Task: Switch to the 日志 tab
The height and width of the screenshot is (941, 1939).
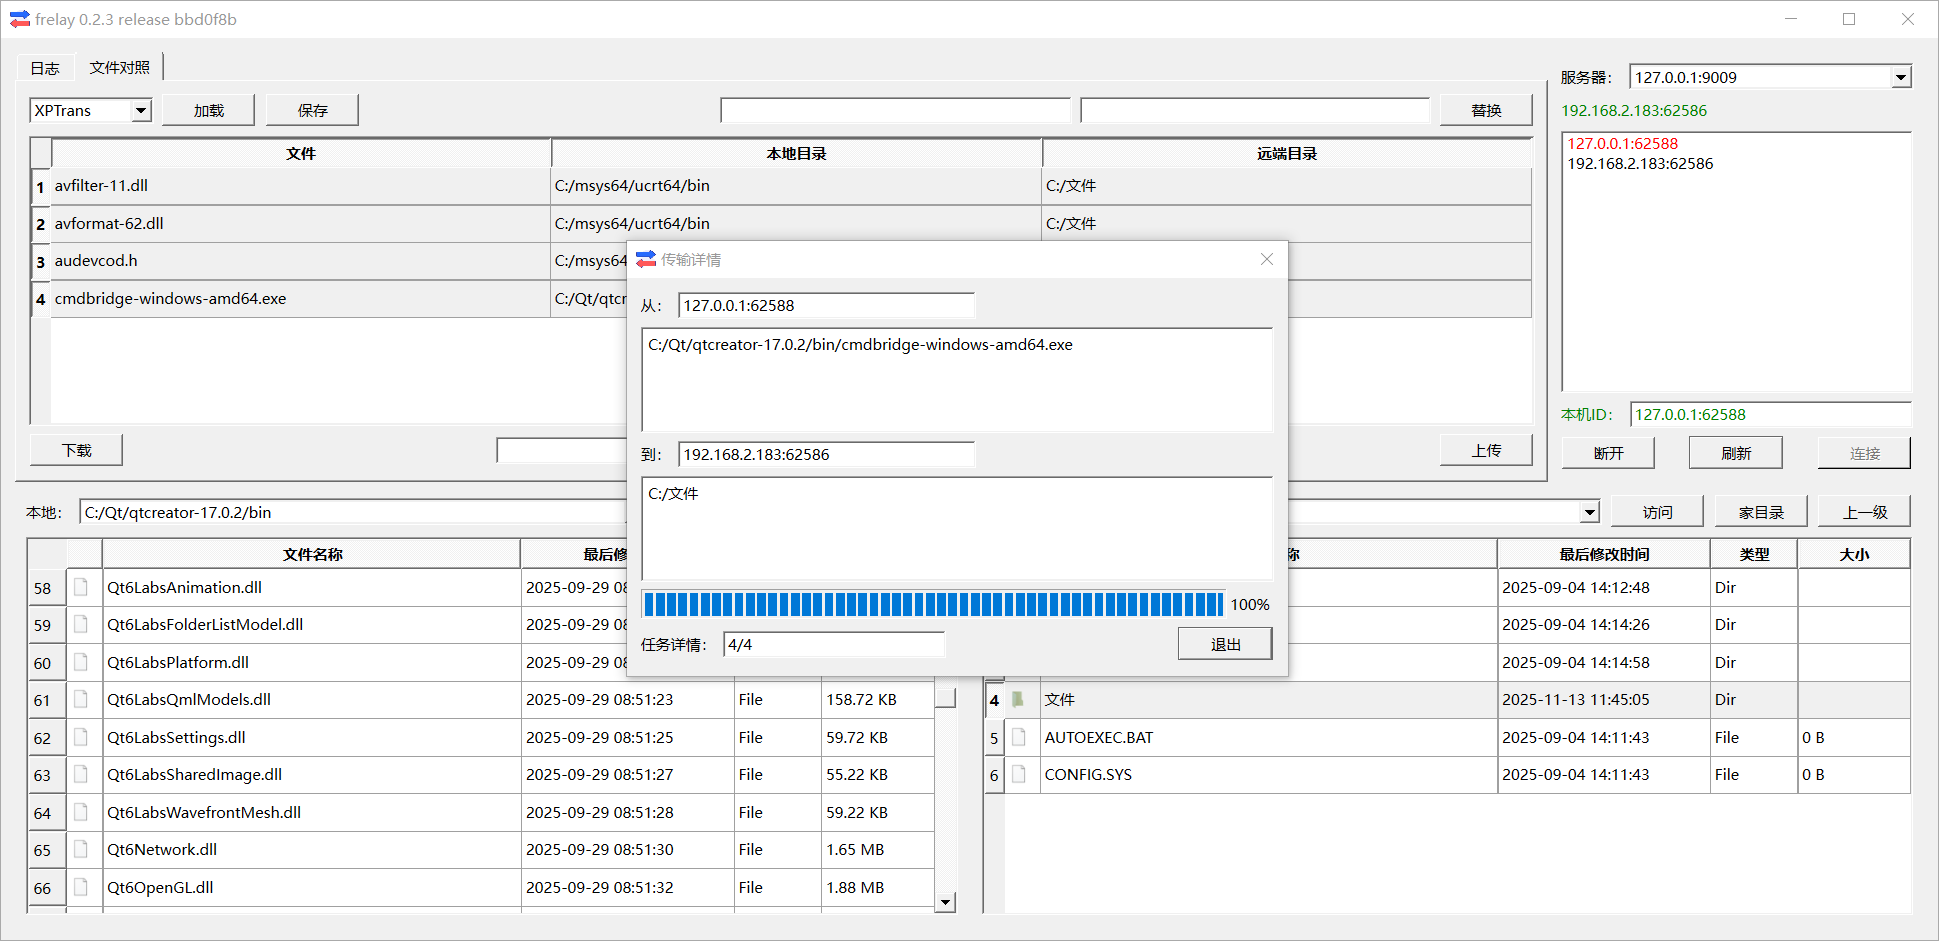Action: [45, 68]
